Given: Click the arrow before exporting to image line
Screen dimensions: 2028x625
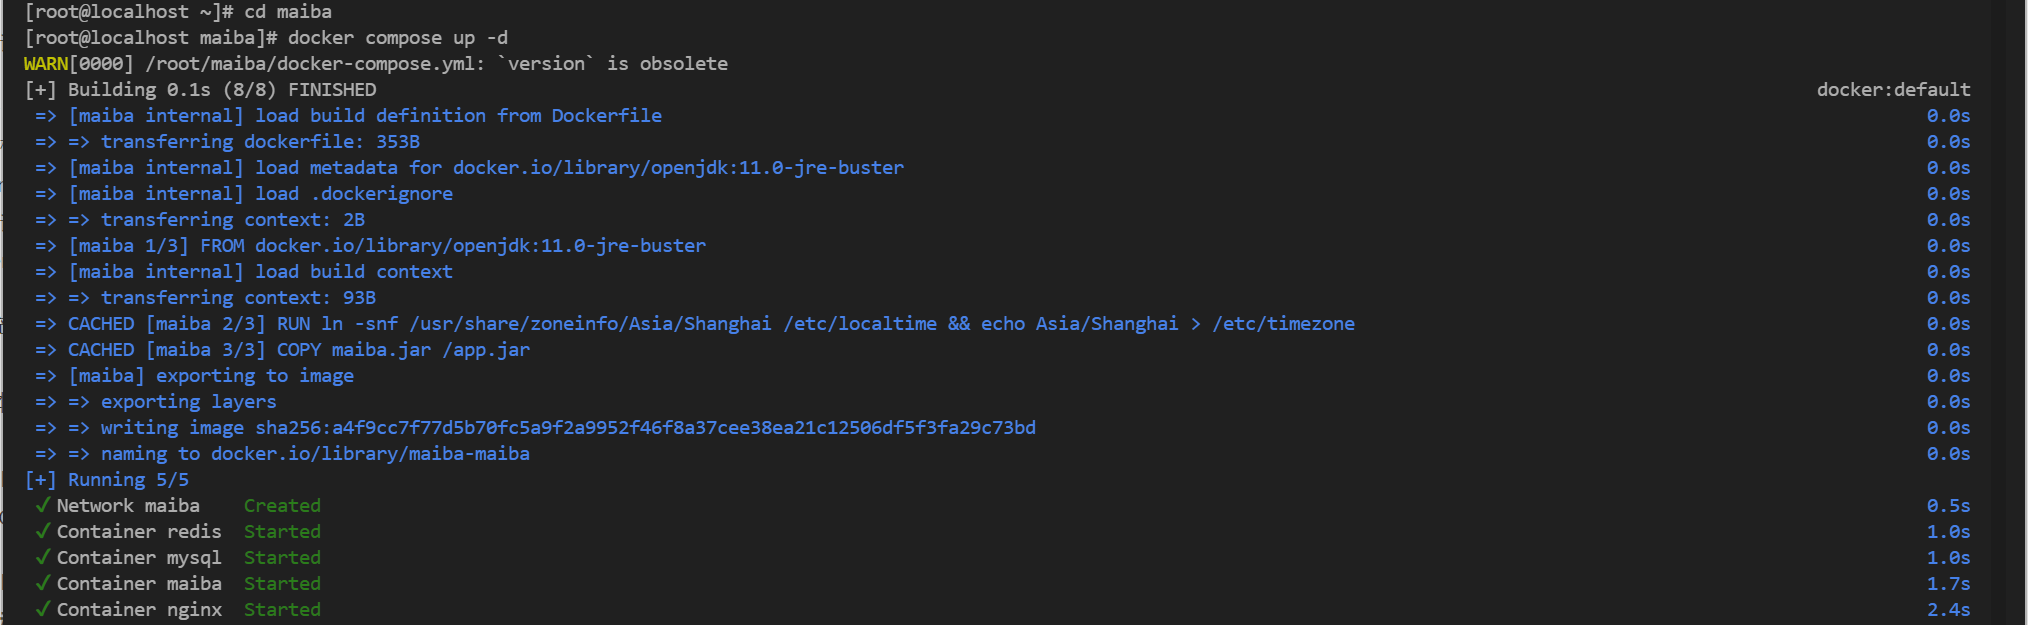Looking at the screenshot, I should point(46,376).
